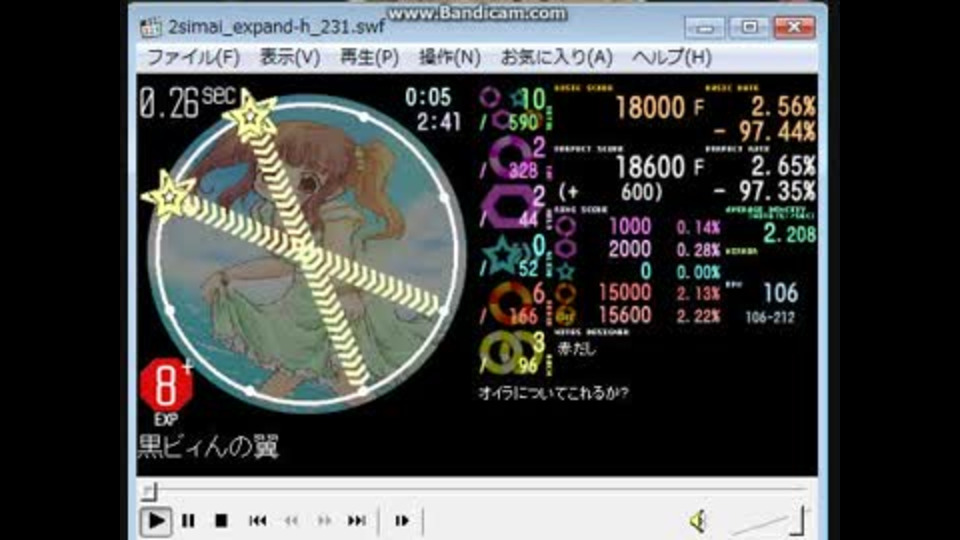This screenshot has height=540, width=960.
Task: Stop the playback
Action: (x=221, y=521)
